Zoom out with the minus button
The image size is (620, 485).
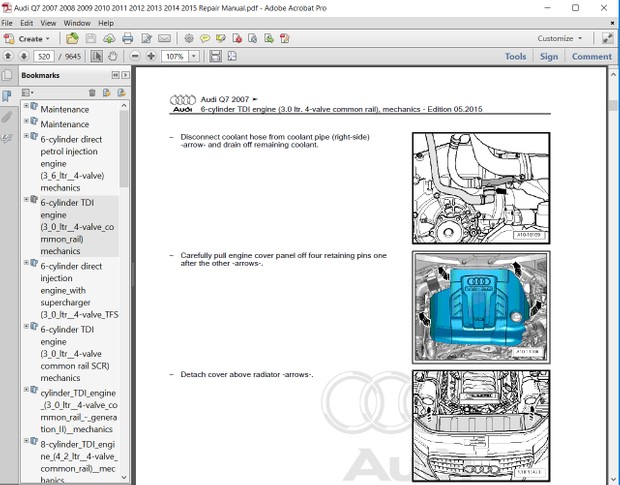pyautogui.click(x=135, y=56)
